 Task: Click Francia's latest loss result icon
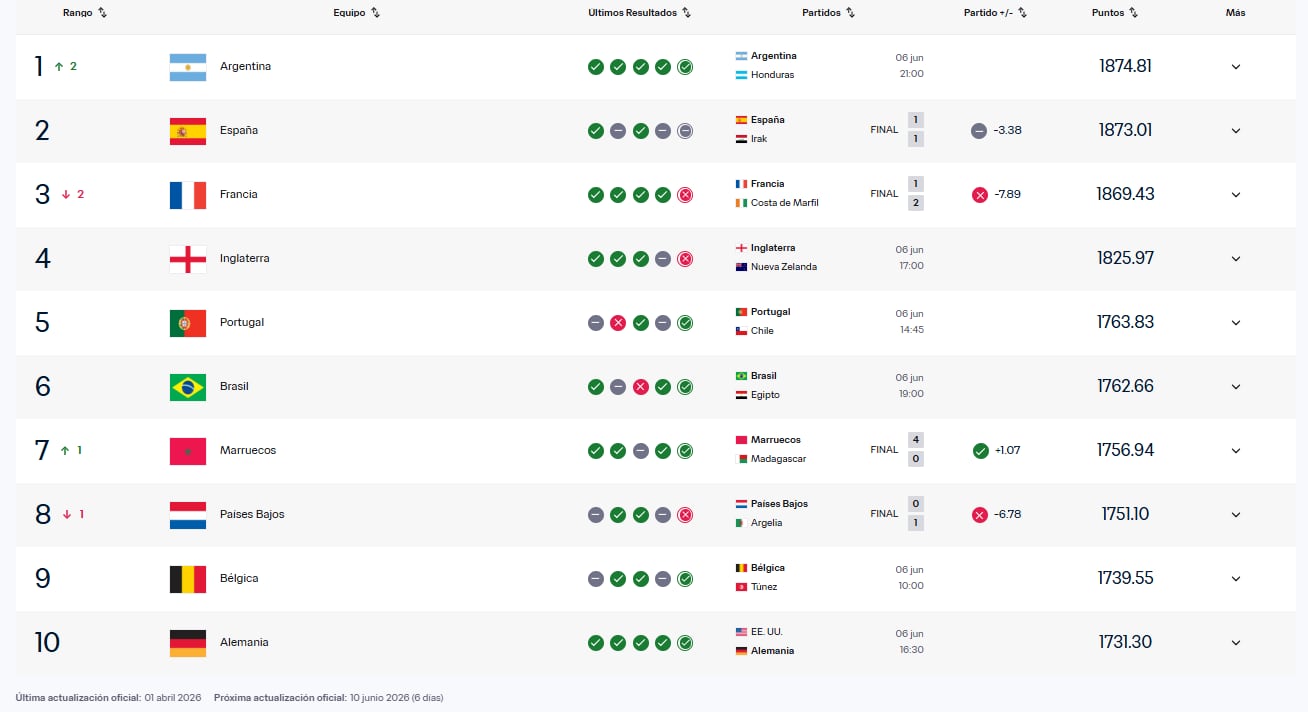click(x=685, y=195)
